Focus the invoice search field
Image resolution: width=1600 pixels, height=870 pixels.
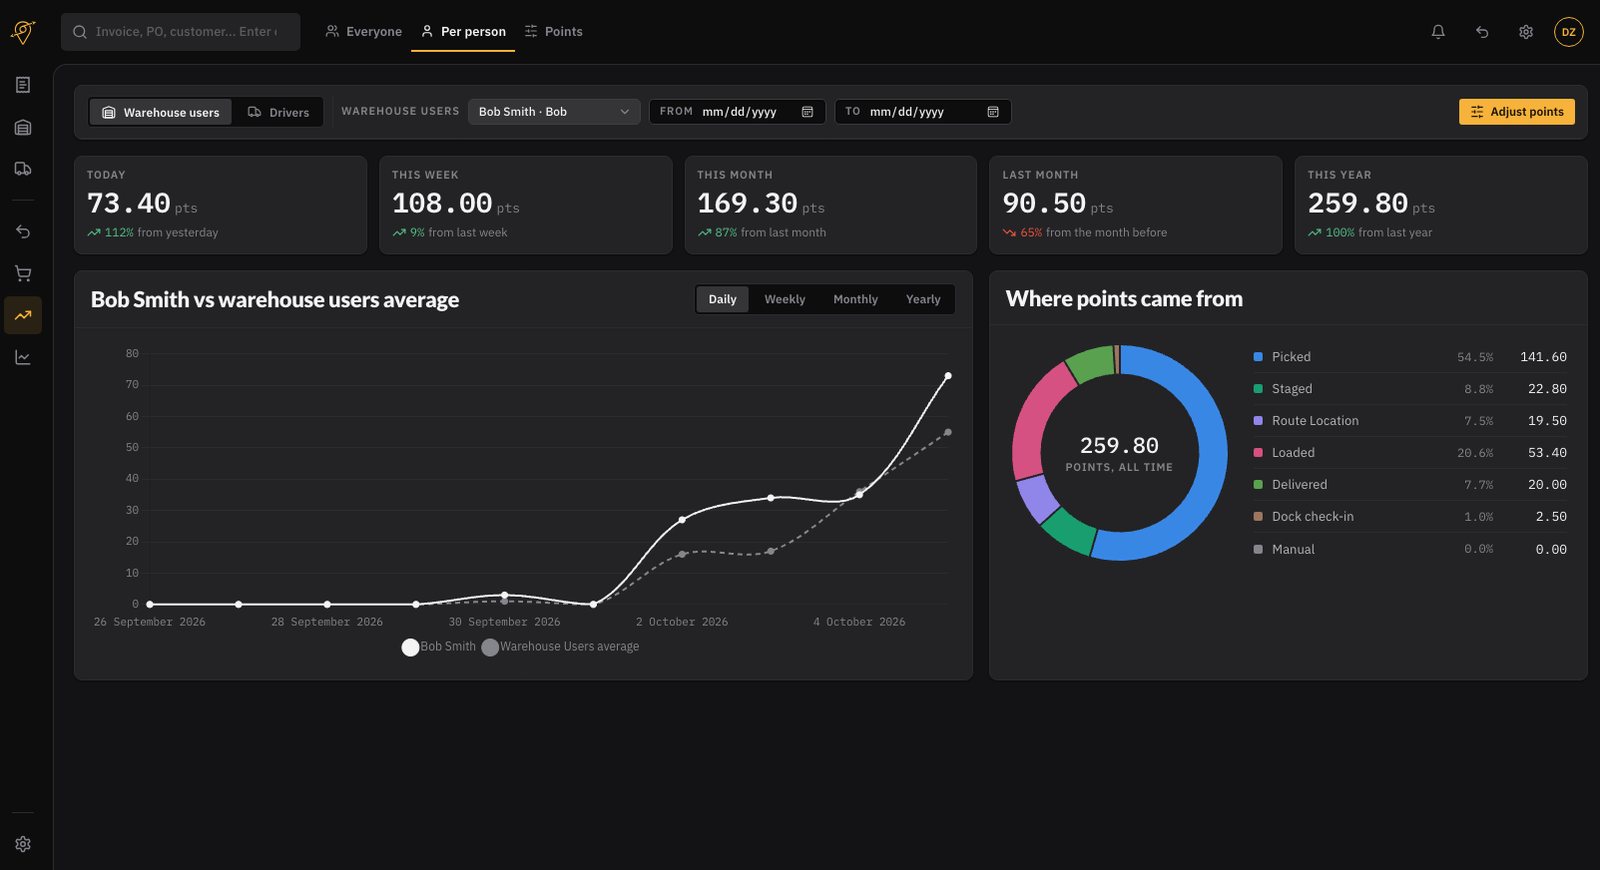(180, 32)
